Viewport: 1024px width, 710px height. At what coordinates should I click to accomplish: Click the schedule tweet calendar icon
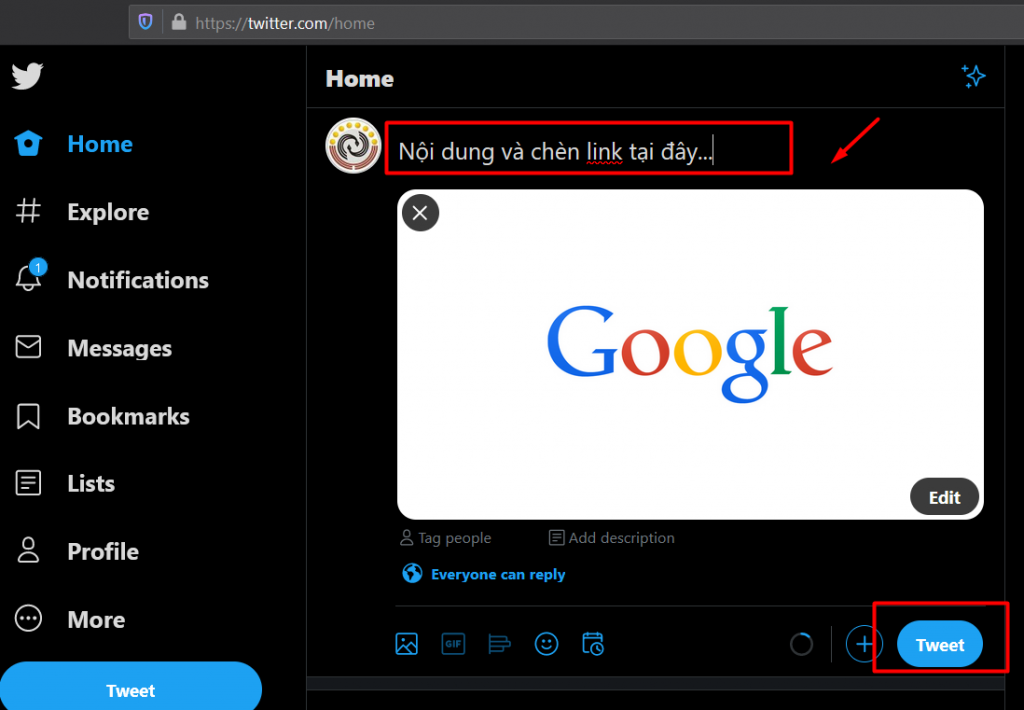593,644
